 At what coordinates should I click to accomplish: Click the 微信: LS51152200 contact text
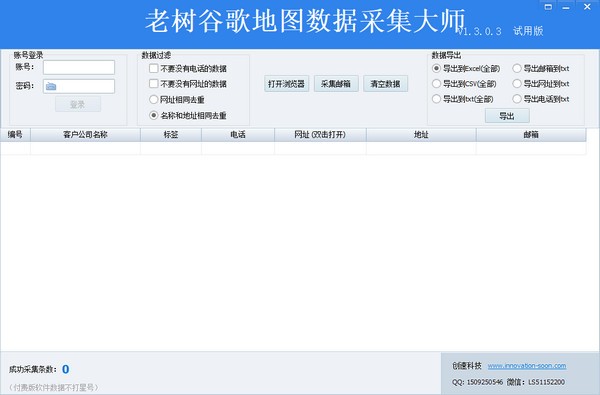click(535, 382)
